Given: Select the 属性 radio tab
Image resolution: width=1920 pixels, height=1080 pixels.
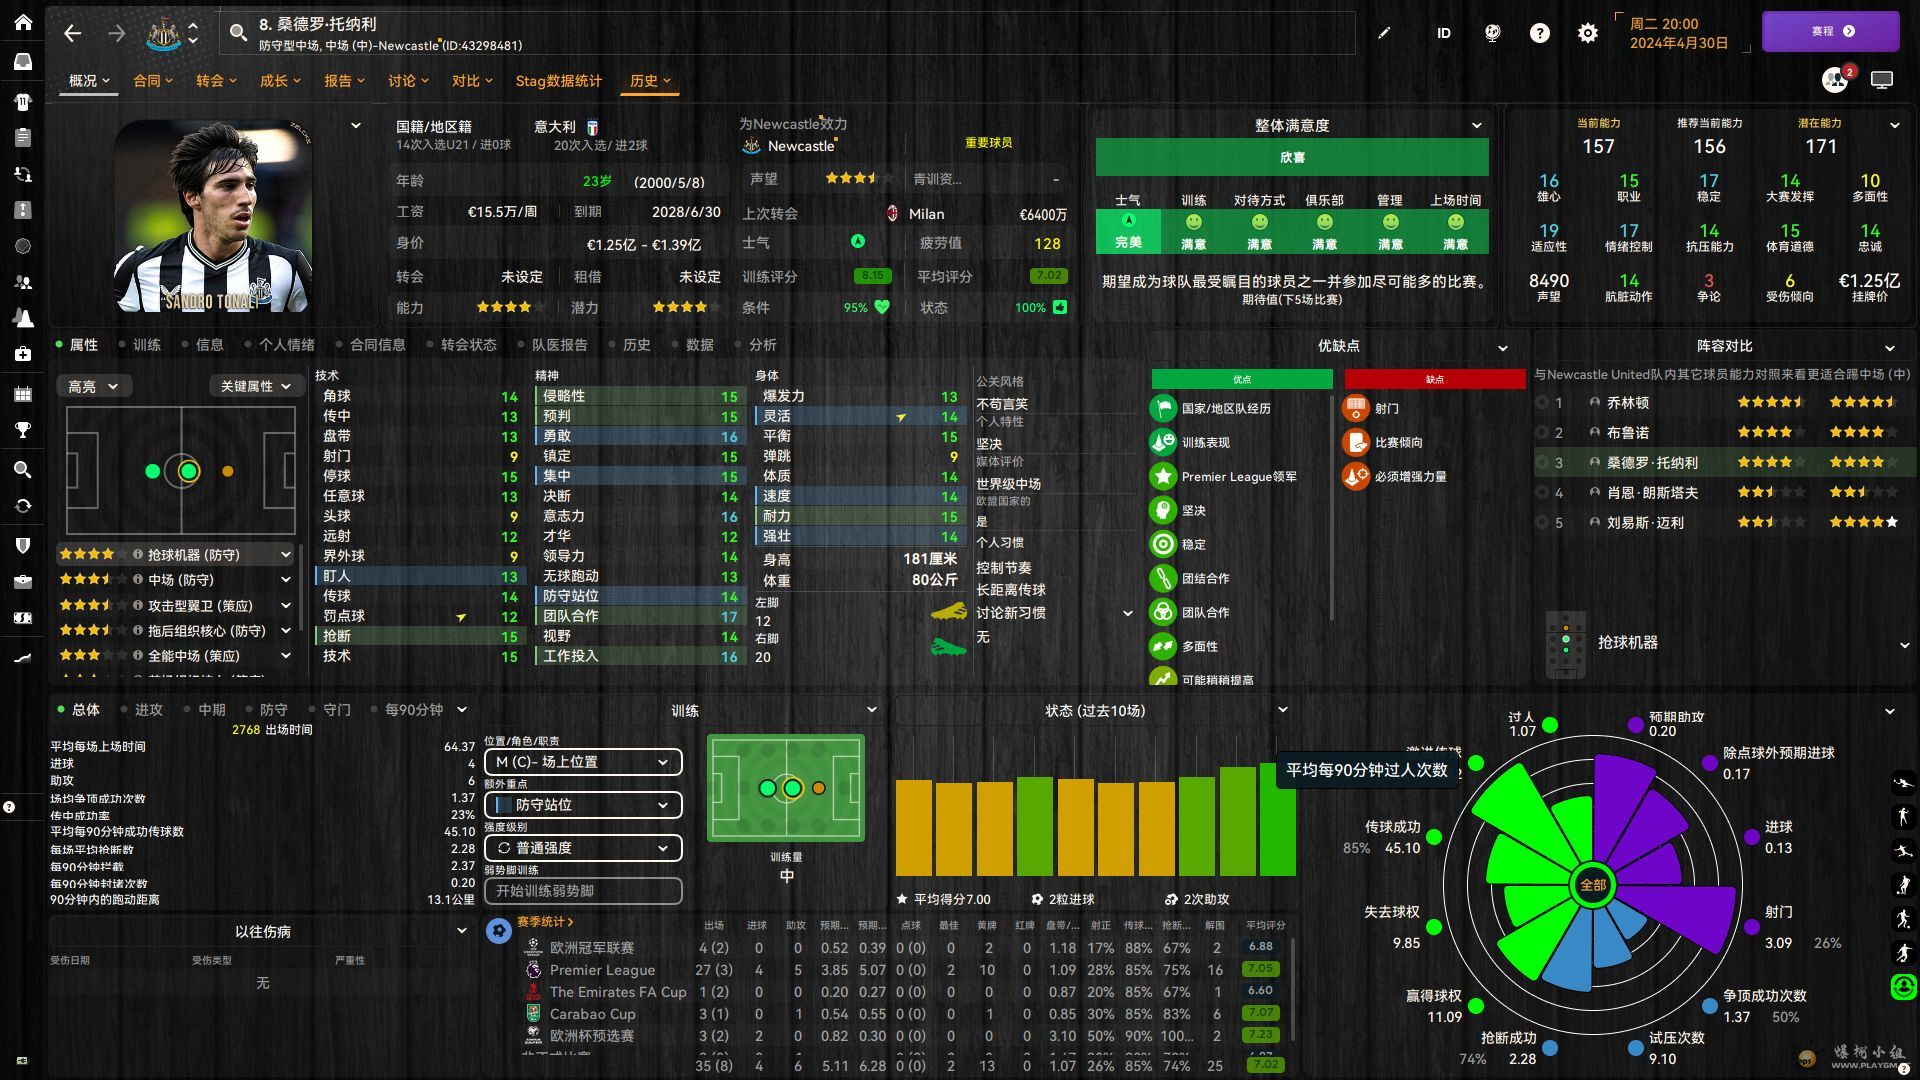Looking at the screenshot, I should (77, 344).
